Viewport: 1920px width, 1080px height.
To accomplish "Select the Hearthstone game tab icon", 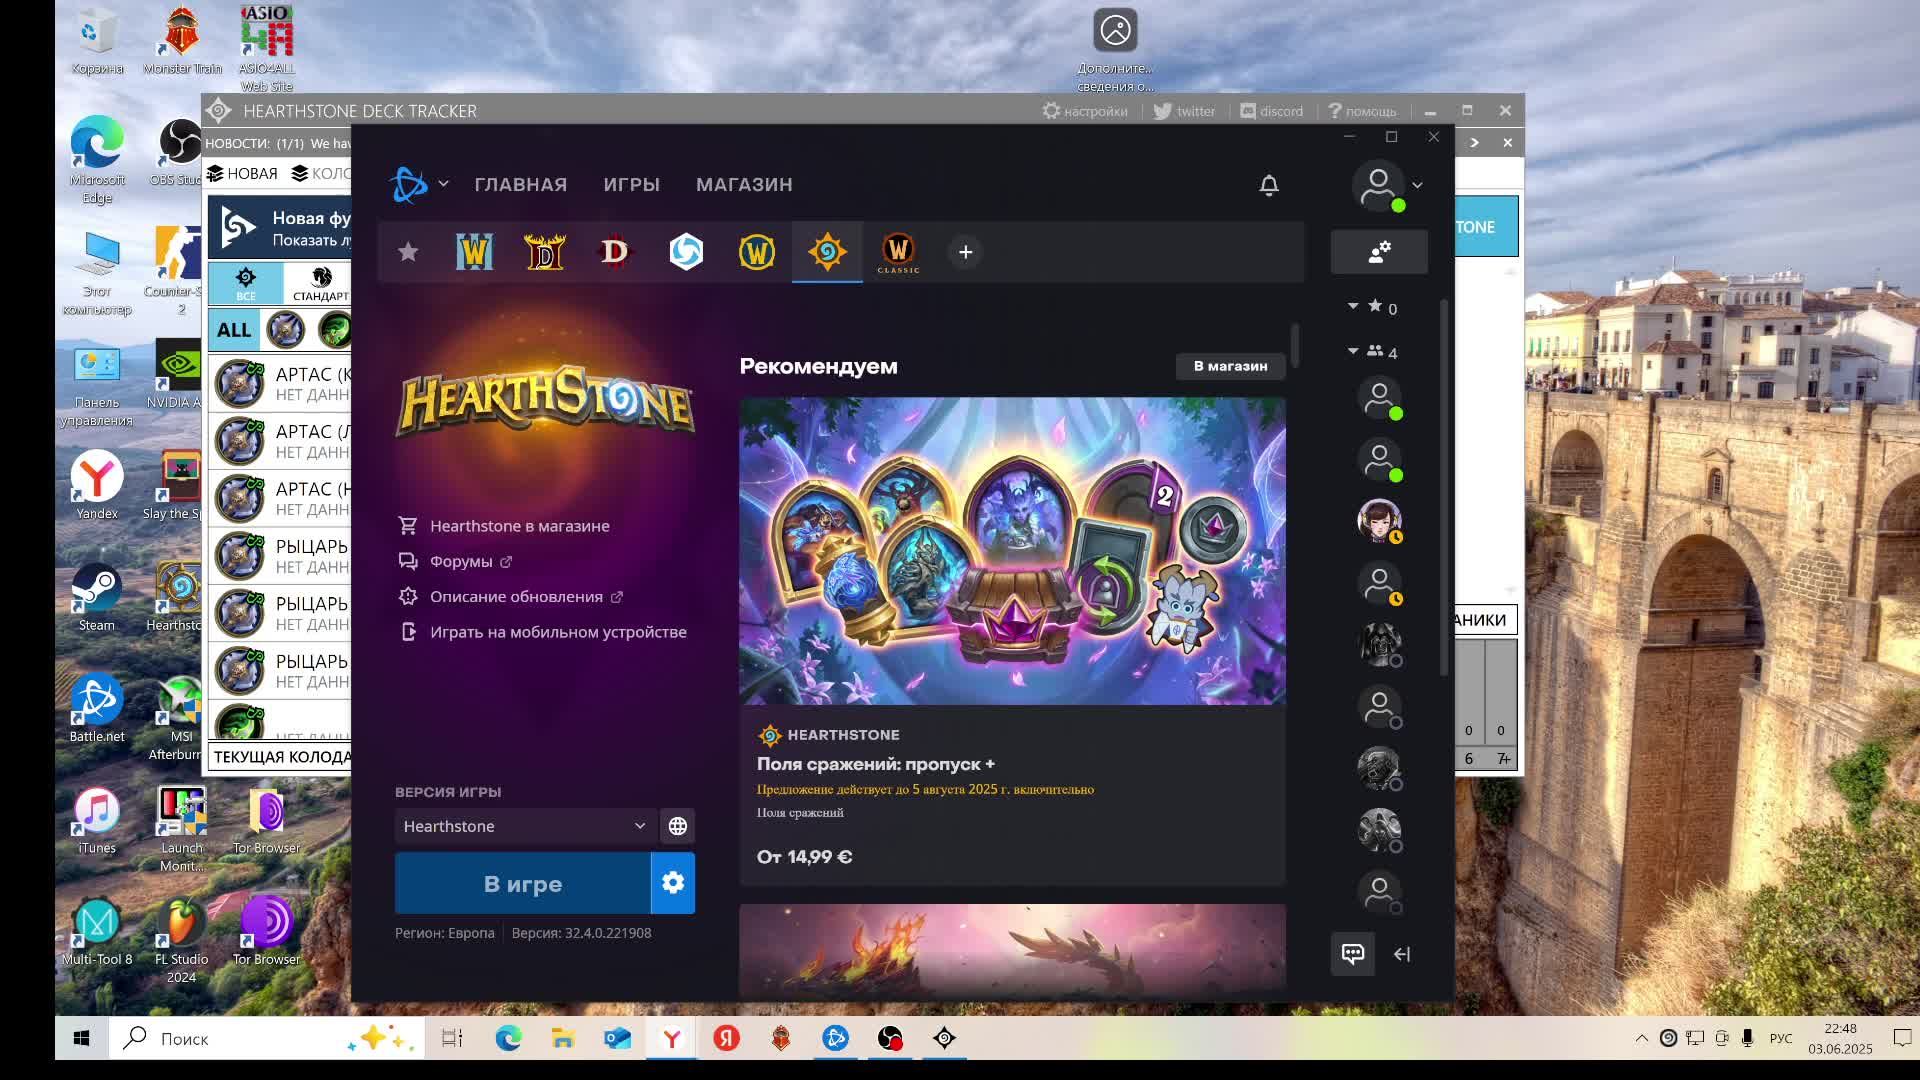I will tap(827, 252).
